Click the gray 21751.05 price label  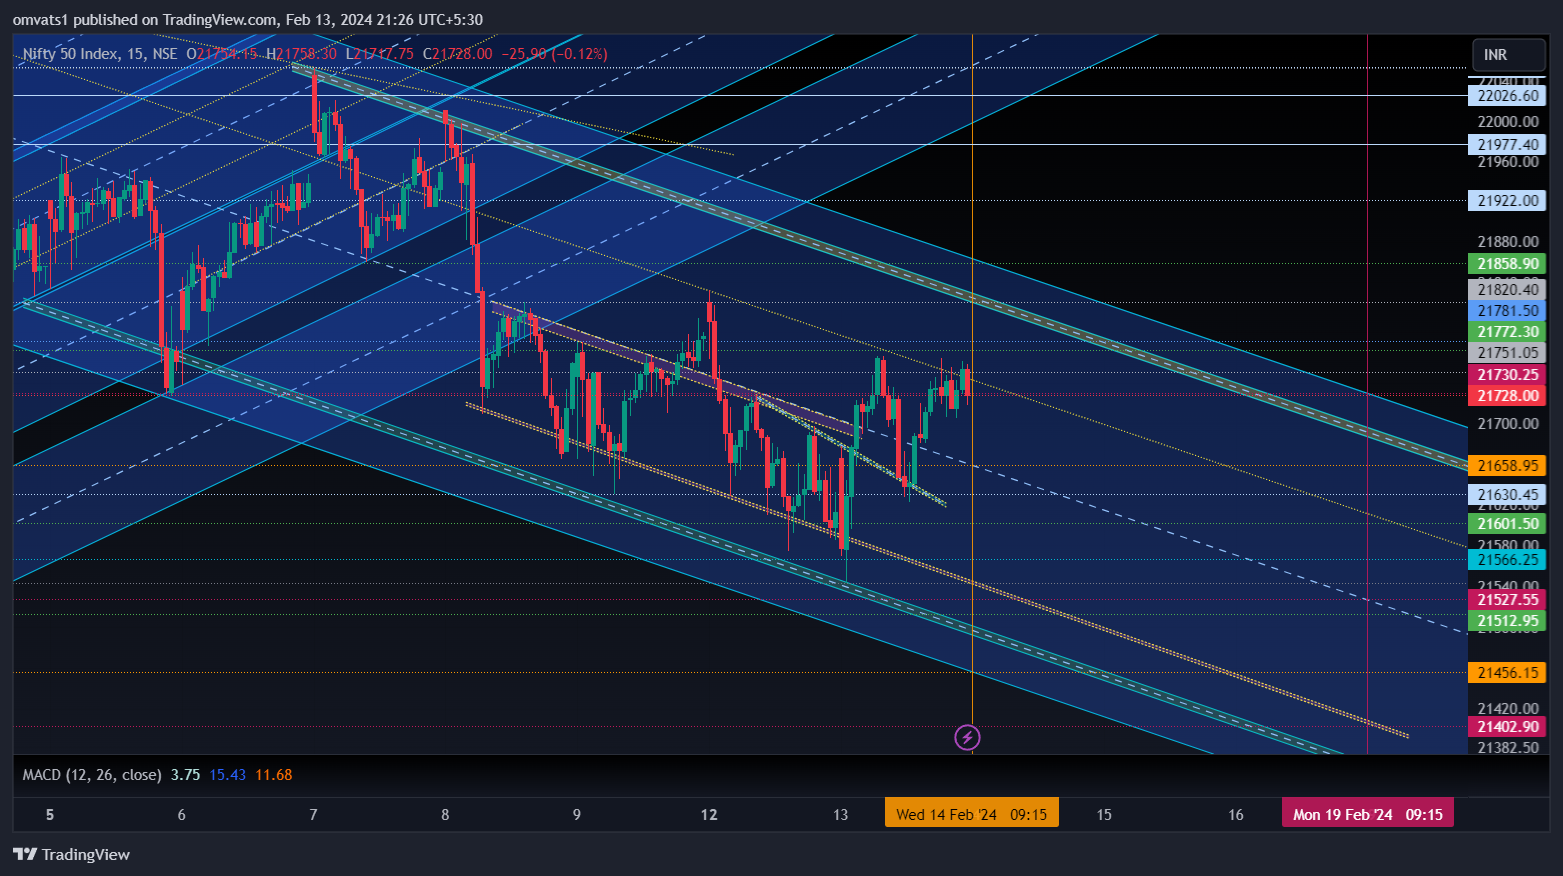1507,353
